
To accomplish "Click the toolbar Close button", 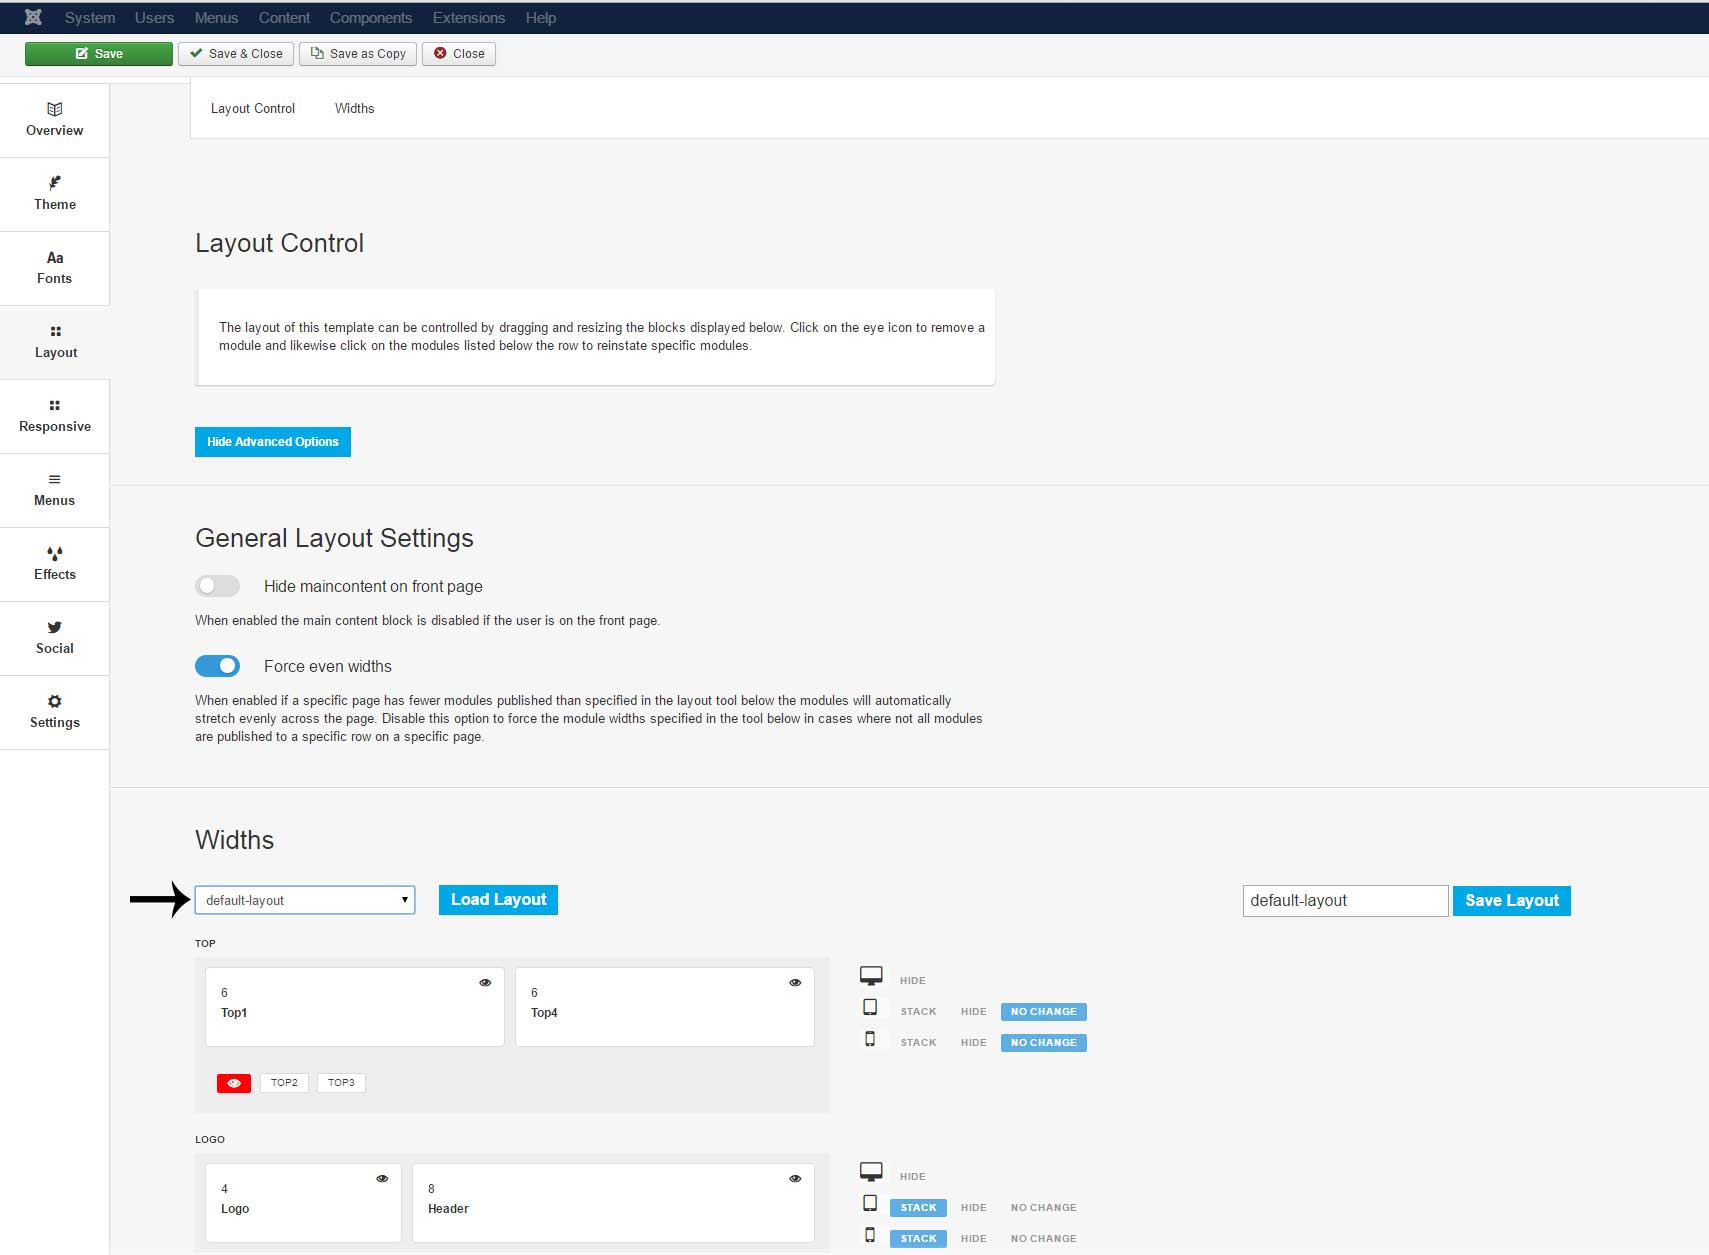I will click(459, 54).
